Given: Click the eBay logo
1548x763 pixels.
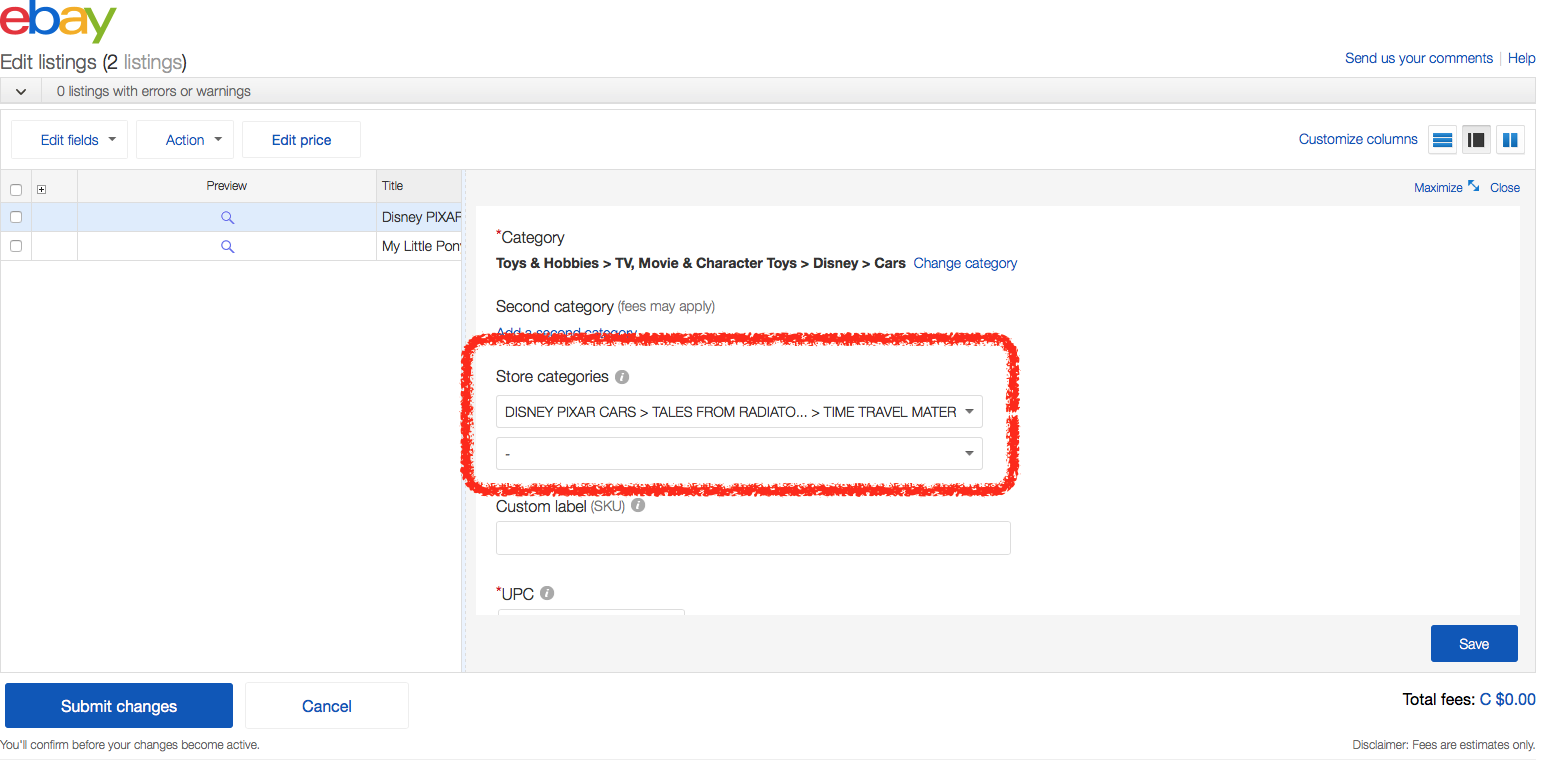Looking at the screenshot, I should point(58,22).
